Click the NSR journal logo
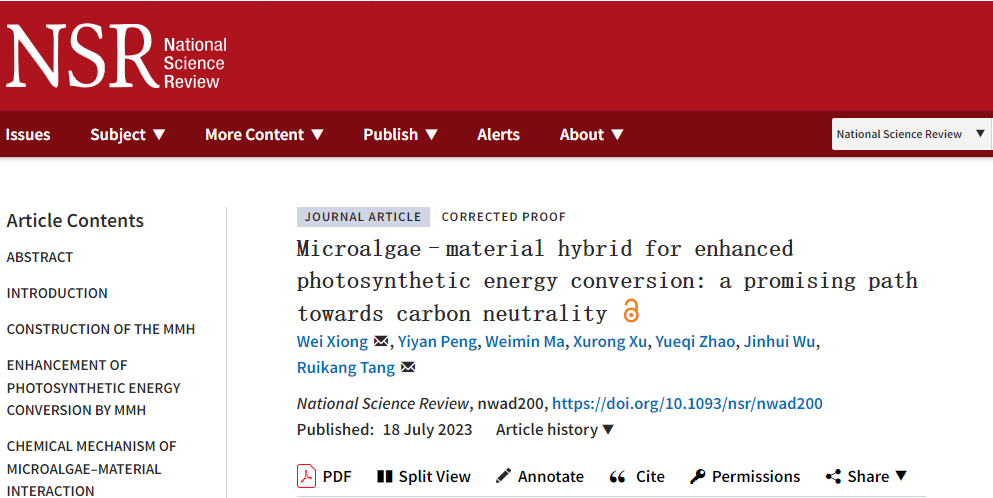The height and width of the screenshot is (498, 993). [117, 57]
